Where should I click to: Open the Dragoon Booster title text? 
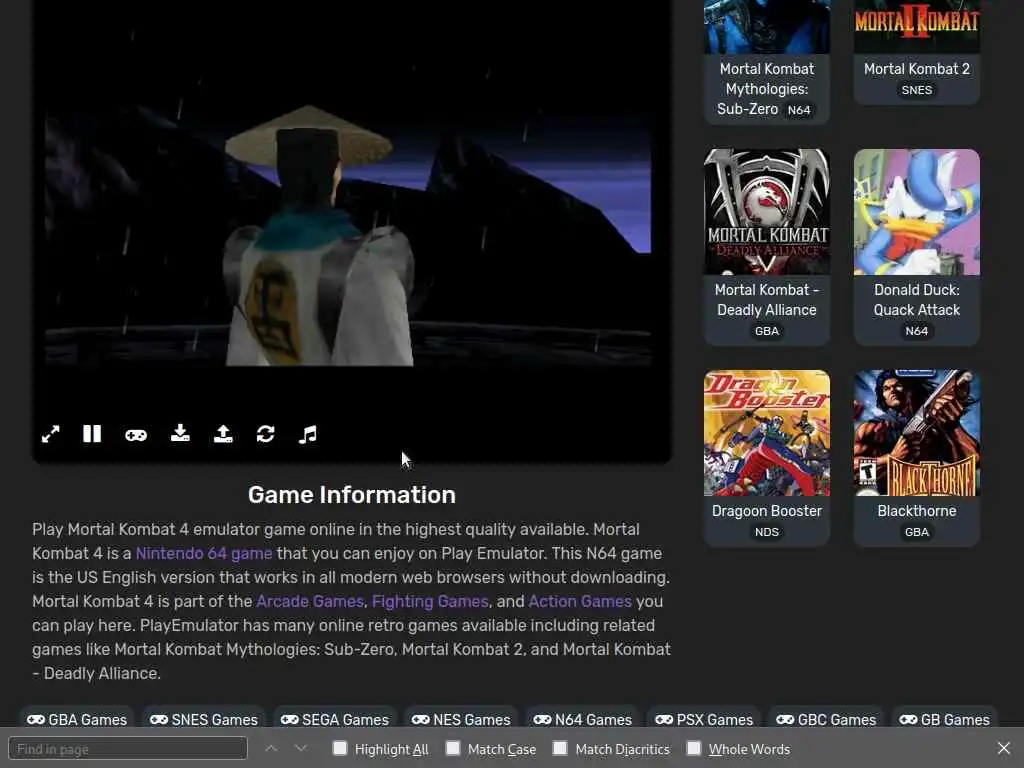pyautogui.click(x=767, y=511)
